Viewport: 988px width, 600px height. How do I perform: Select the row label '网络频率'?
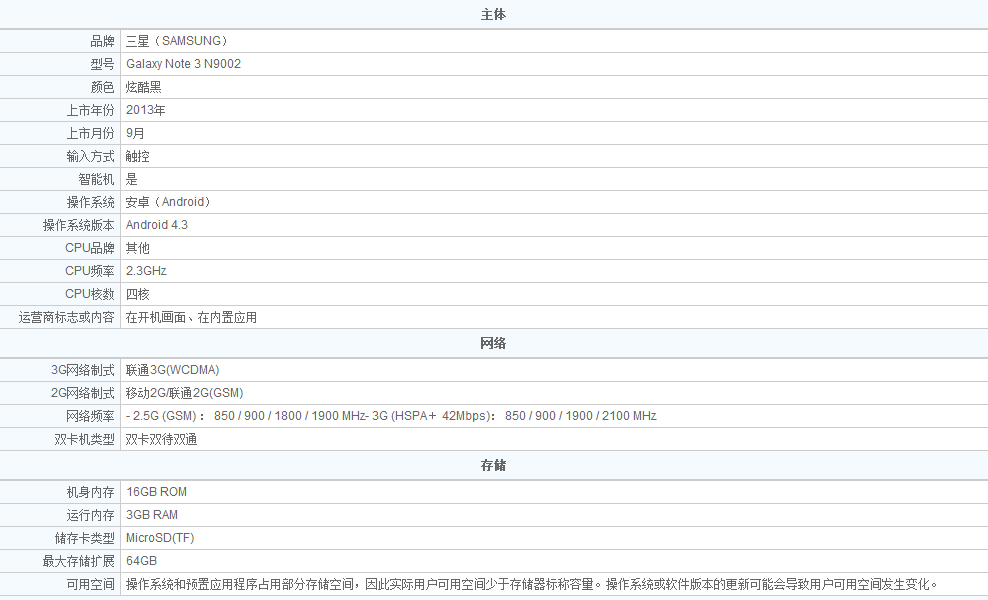[91, 416]
